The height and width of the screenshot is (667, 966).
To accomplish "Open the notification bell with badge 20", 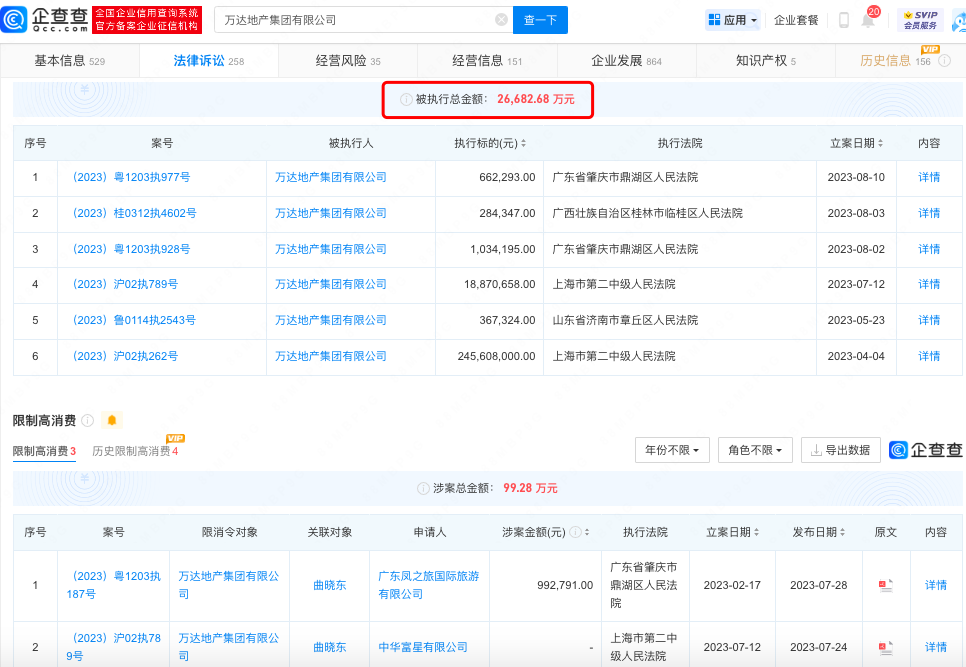I will 868,20.
